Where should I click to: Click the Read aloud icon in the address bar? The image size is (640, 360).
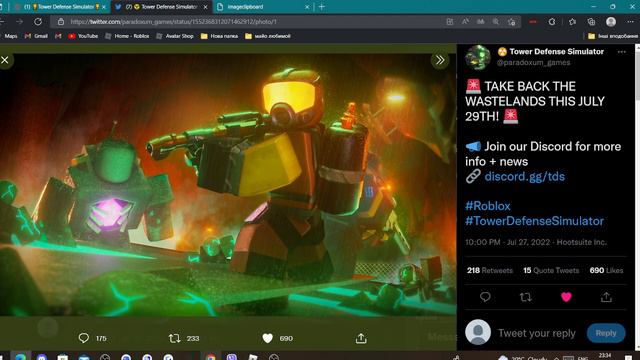(465, 22)
